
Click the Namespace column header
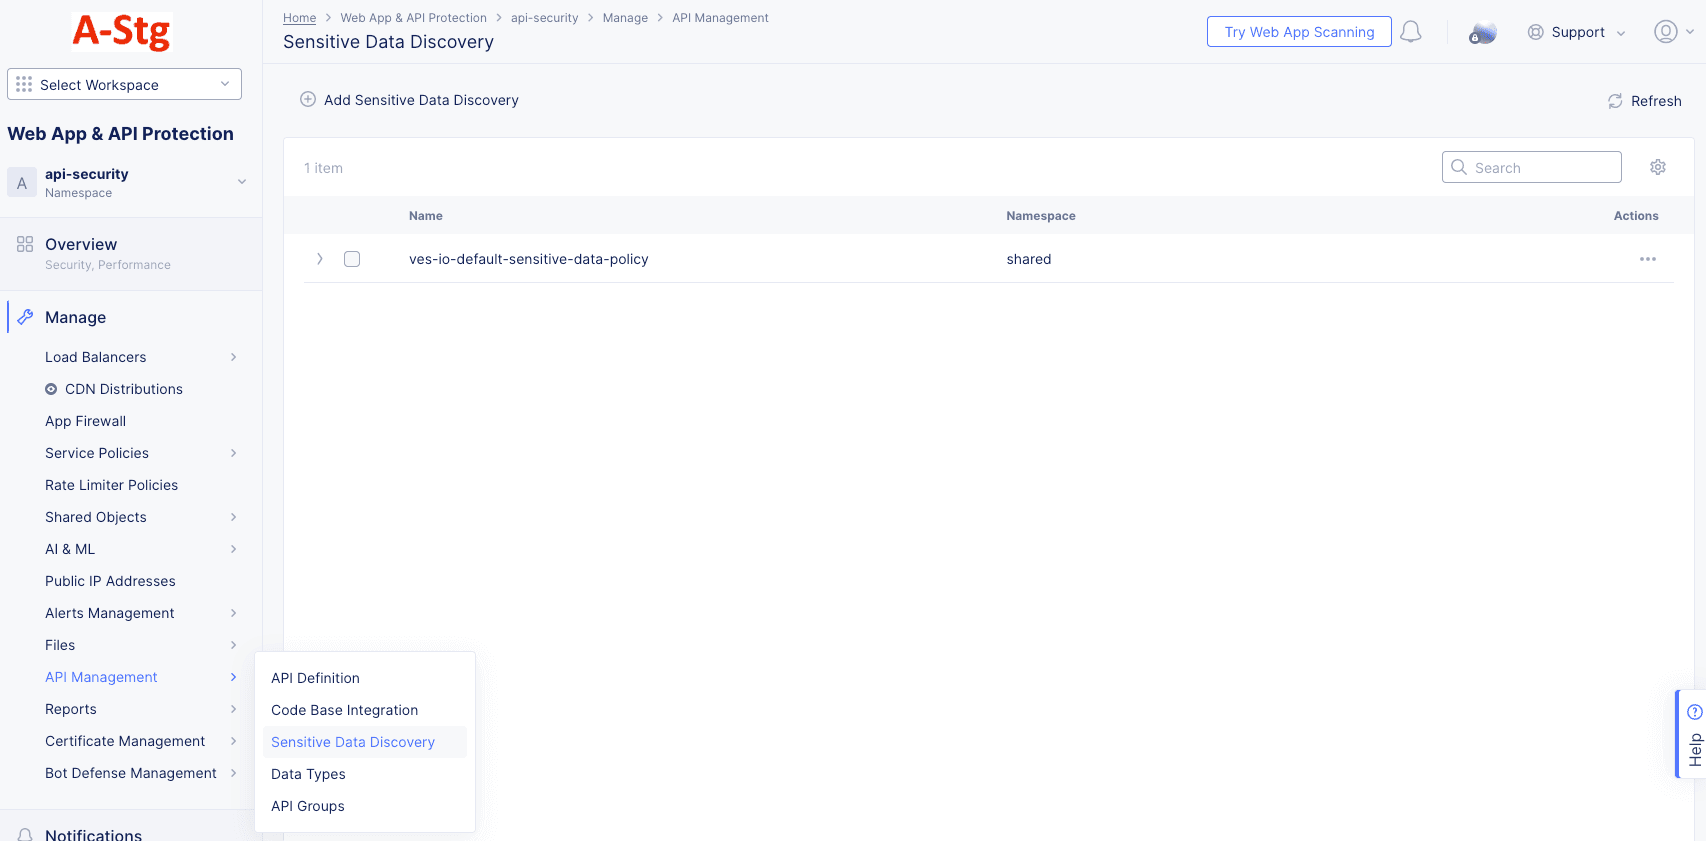click(x=1041, y=216)
